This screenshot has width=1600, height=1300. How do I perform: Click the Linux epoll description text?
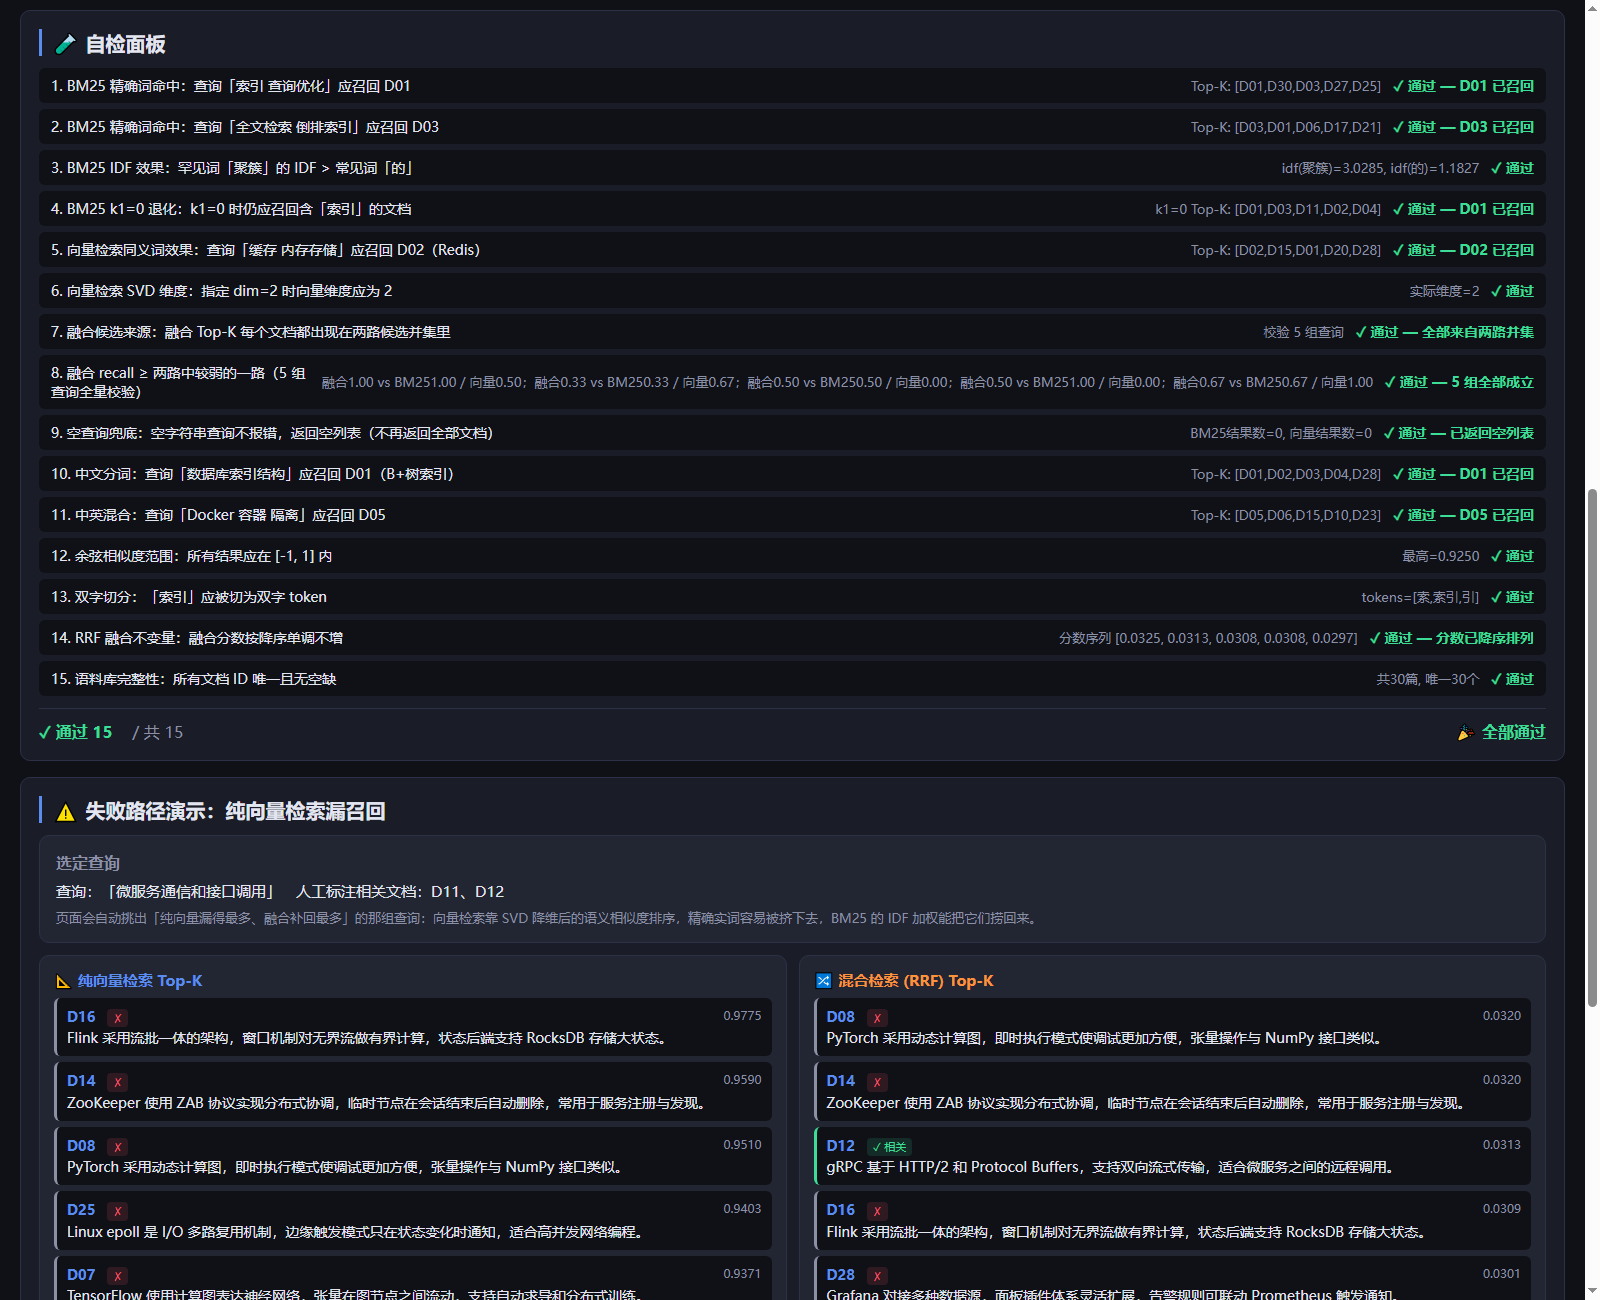355,1233
